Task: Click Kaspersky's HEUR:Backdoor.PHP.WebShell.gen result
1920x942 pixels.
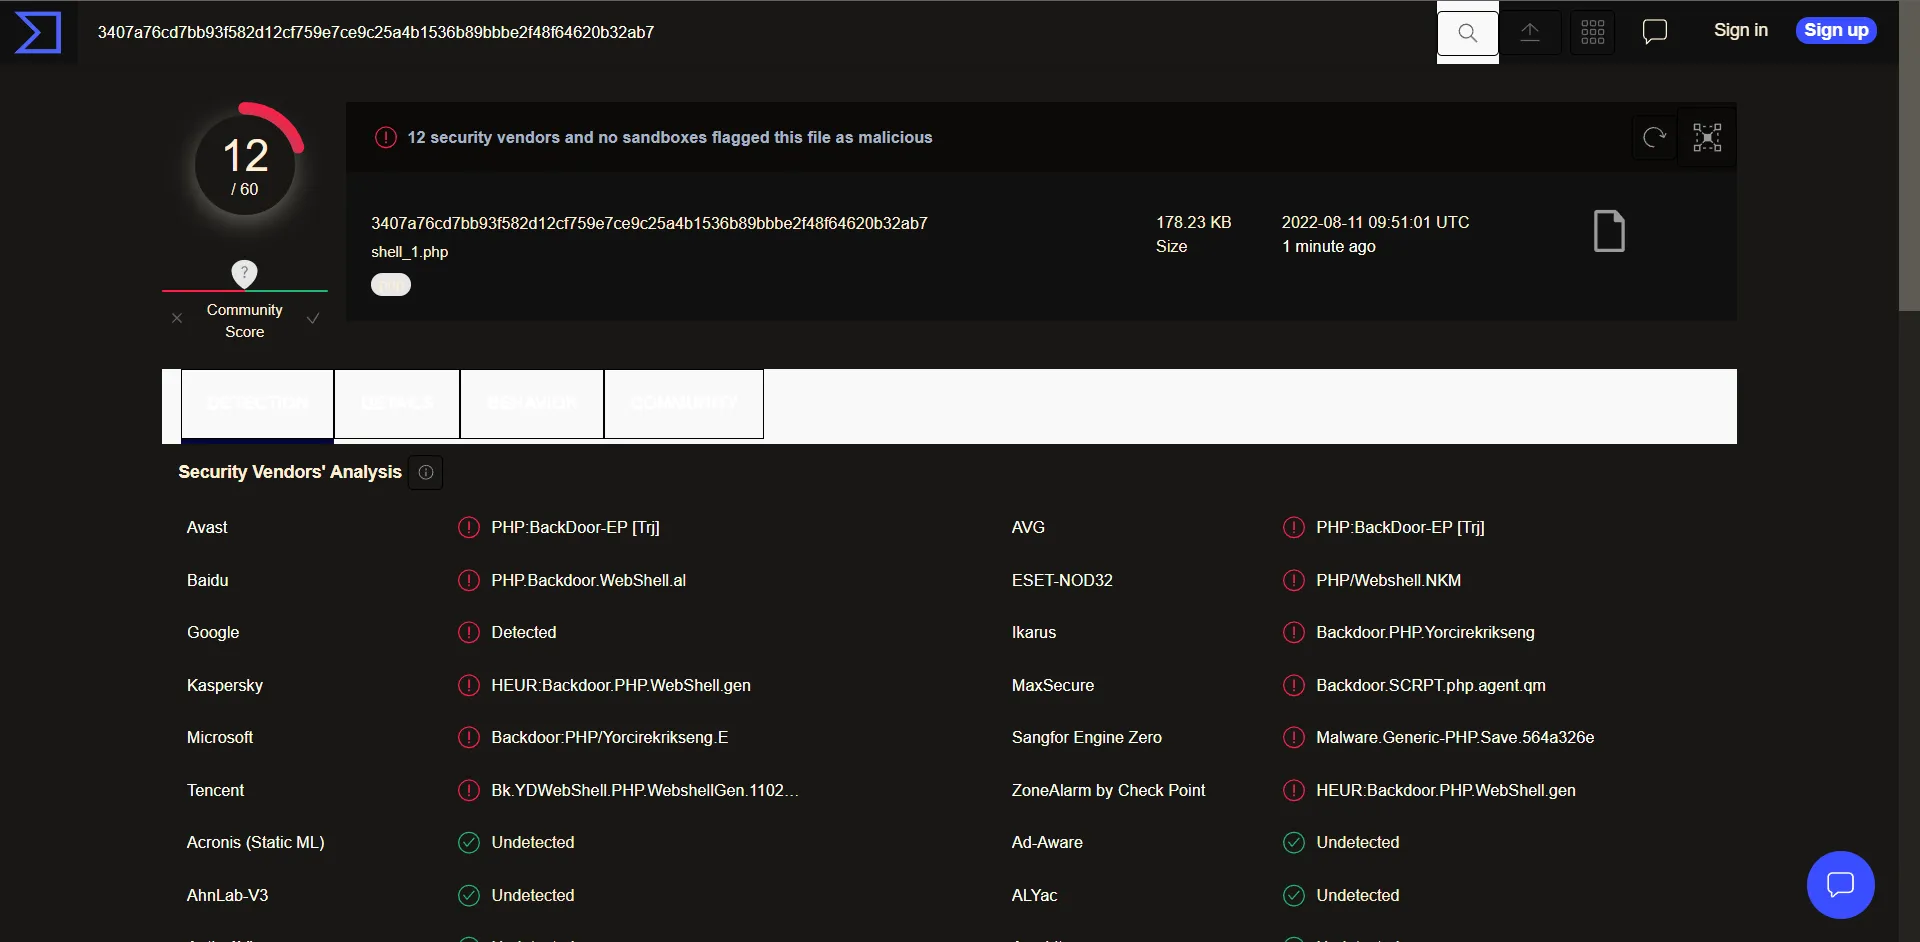Action: coord(621,685)
